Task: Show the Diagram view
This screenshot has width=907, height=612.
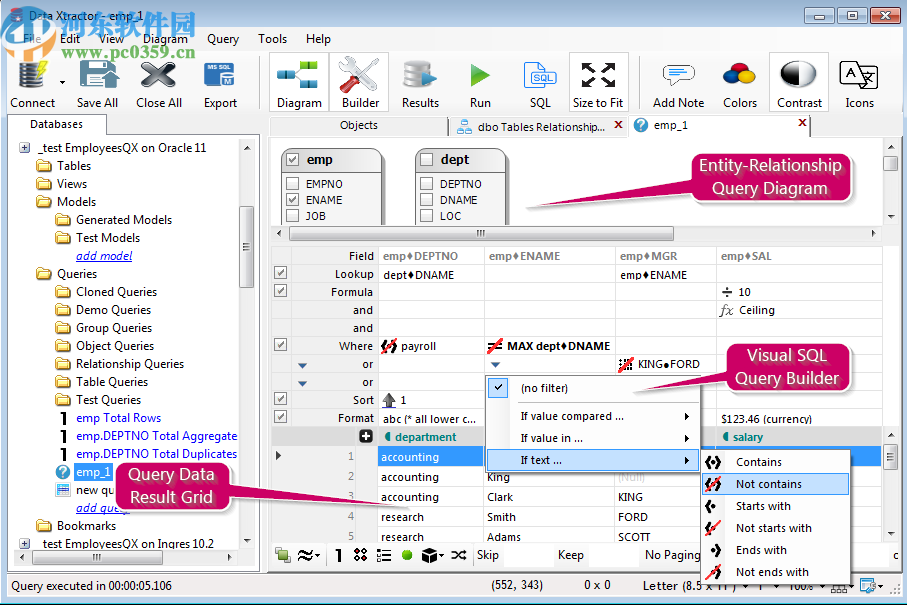Action: (299, 82)
